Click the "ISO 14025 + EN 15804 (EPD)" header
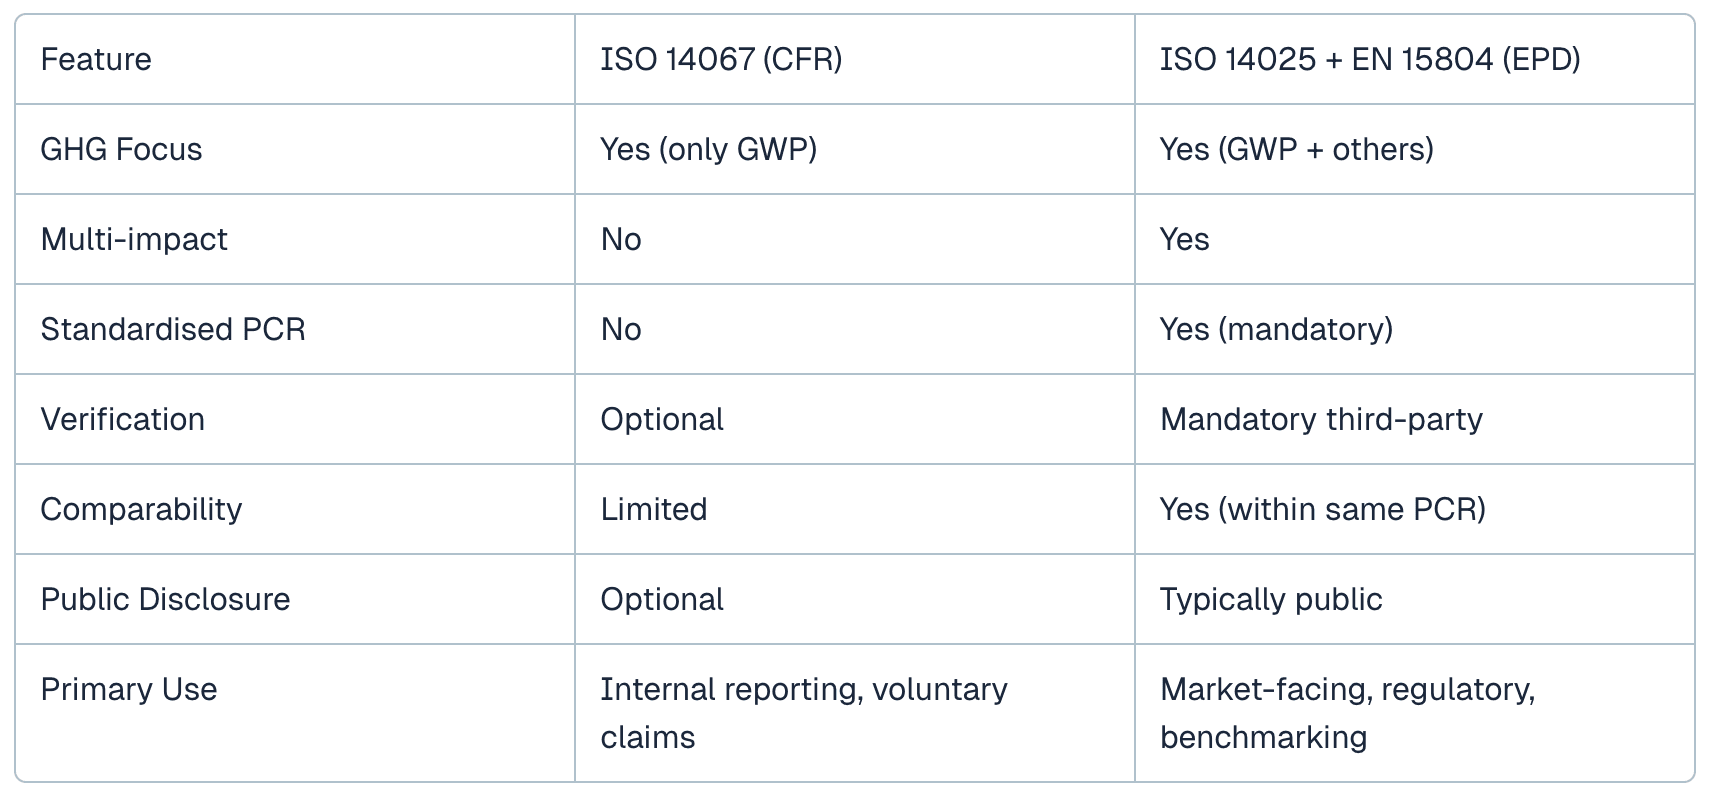Screen dimensions: 1710x796 [x=1369, y=59]
